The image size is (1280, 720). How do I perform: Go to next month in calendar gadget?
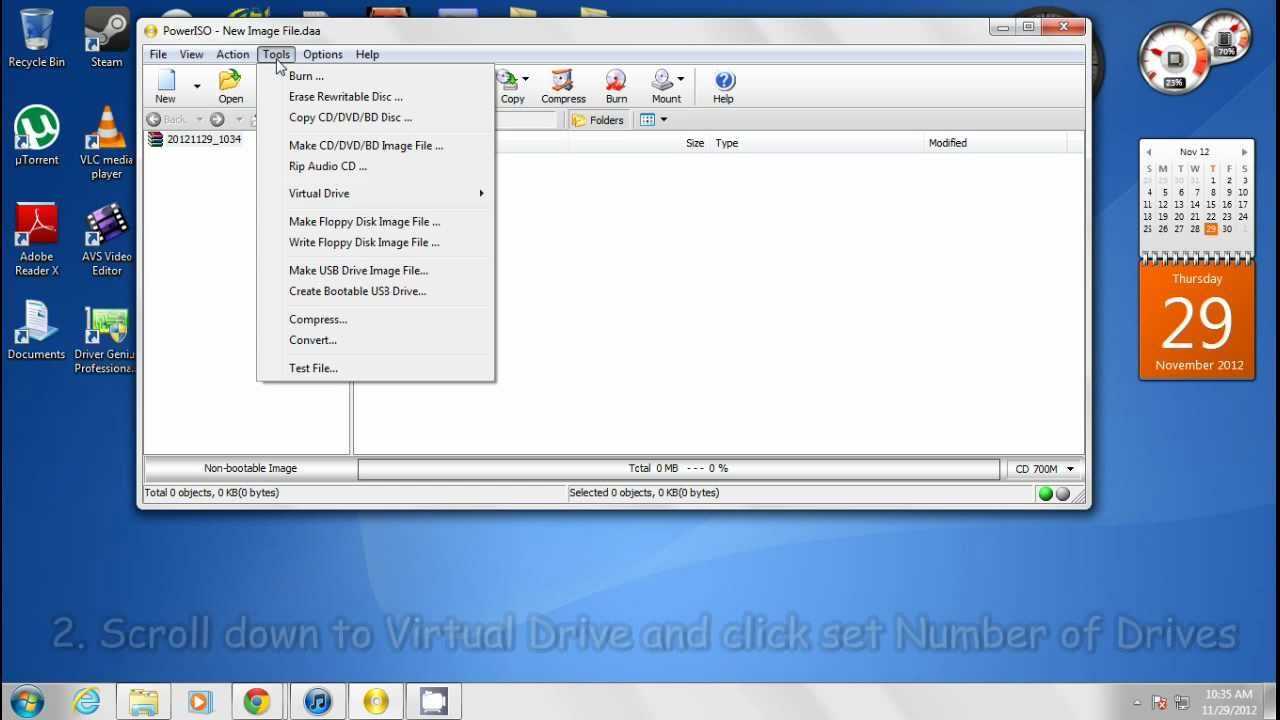1244,153
